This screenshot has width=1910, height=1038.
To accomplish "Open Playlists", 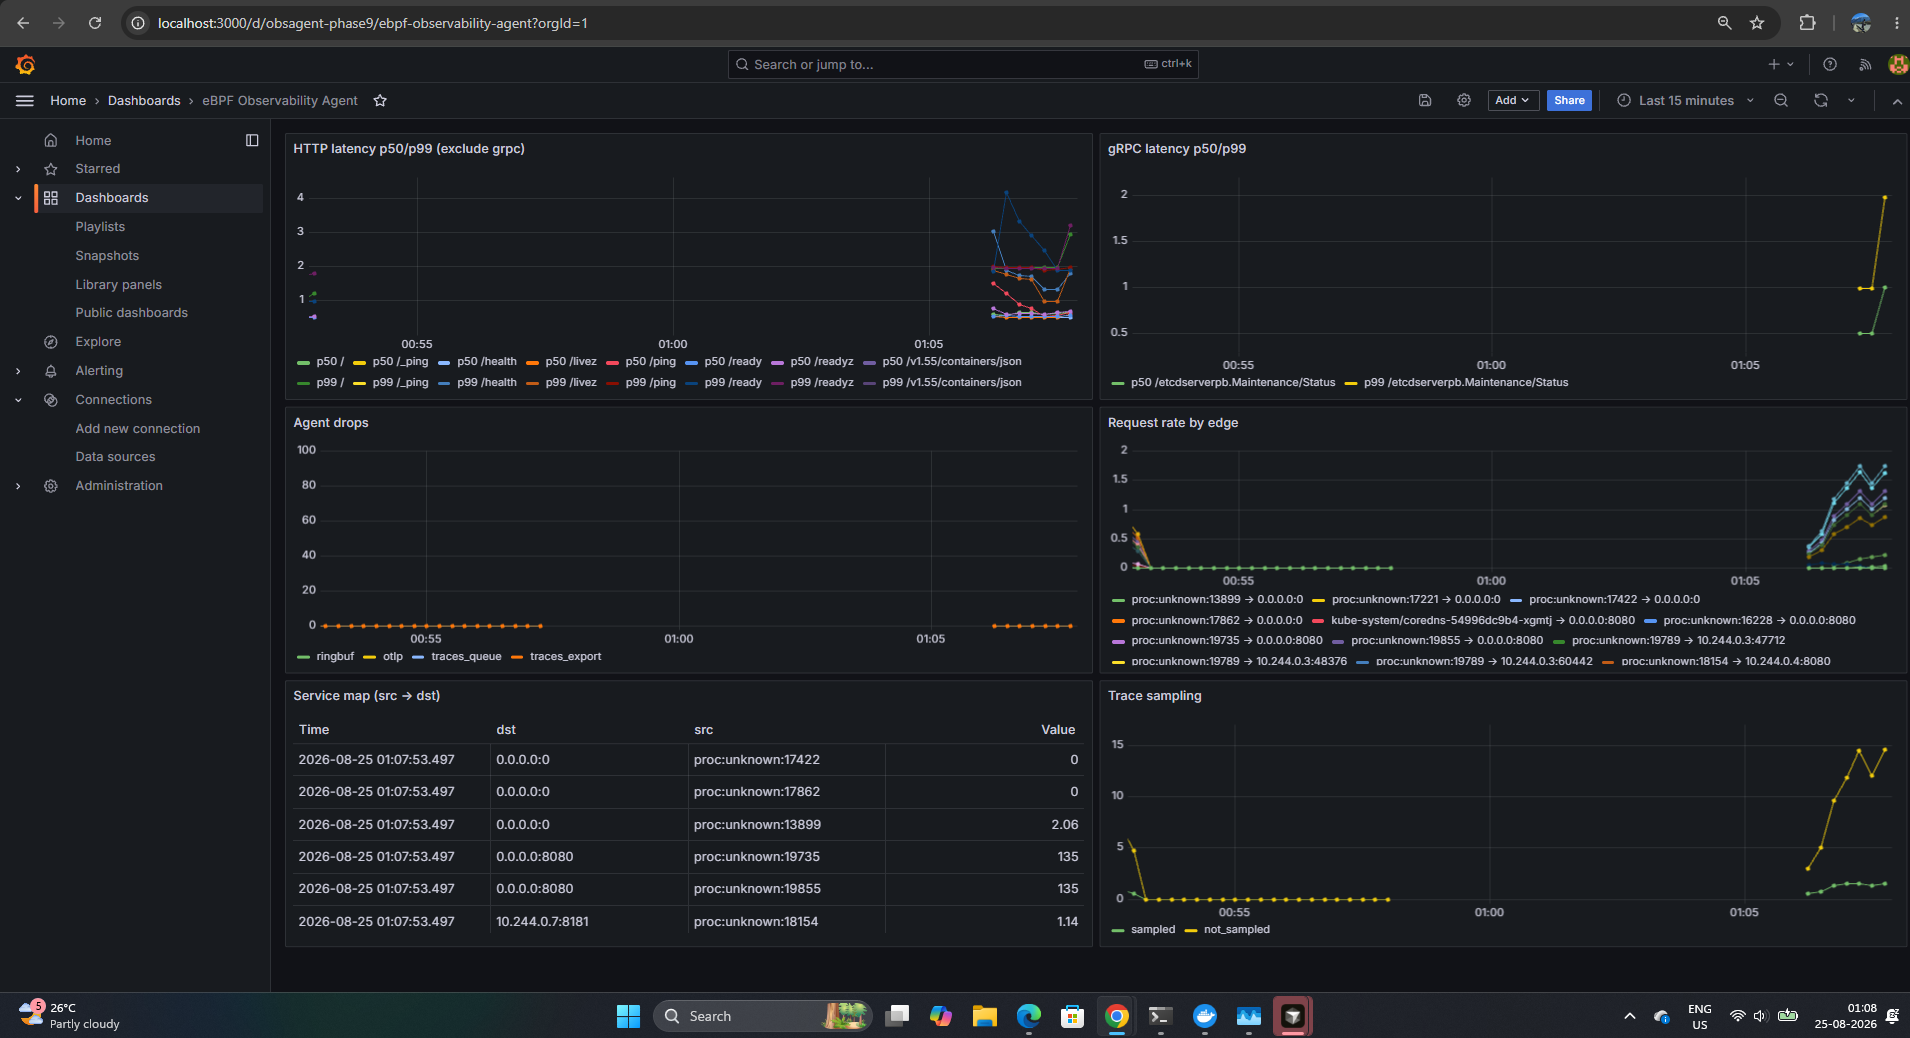I will [x=100, y=227].
